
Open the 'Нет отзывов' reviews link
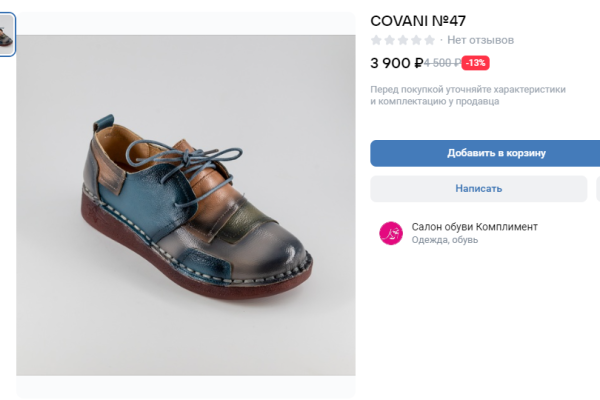tap(480, 40)
